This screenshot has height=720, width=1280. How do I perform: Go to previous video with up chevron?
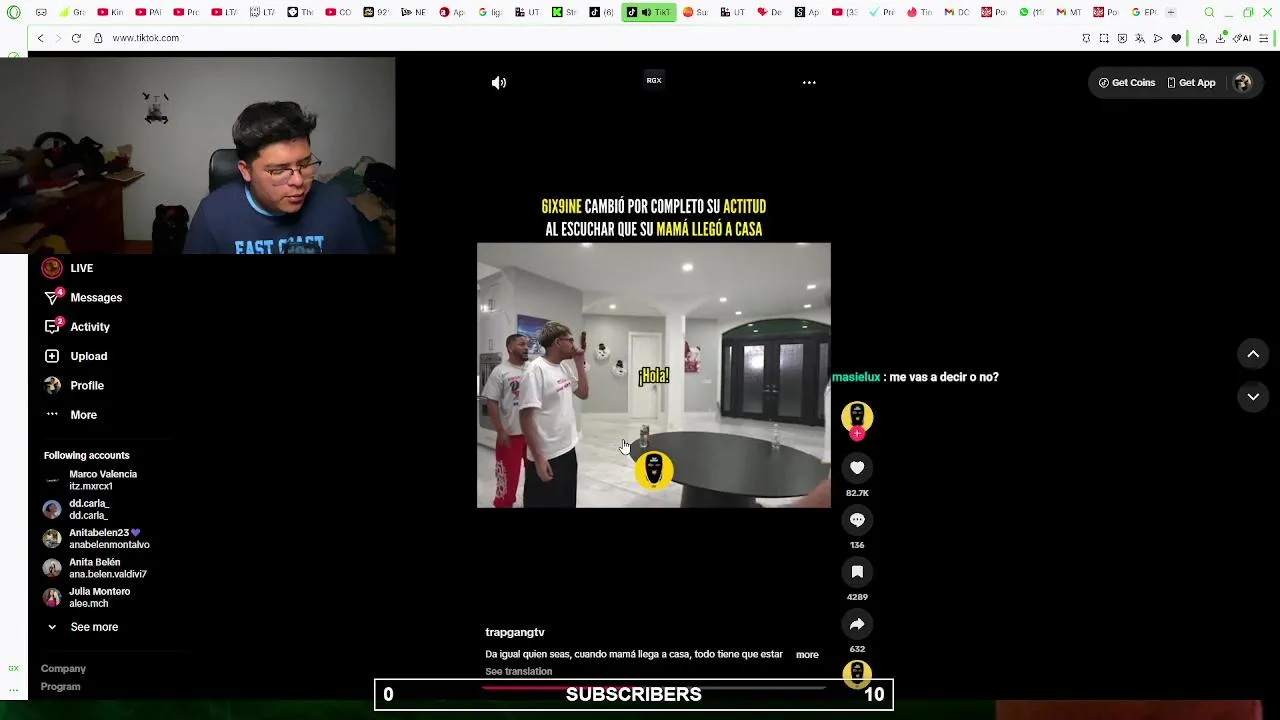(1253, 354)
